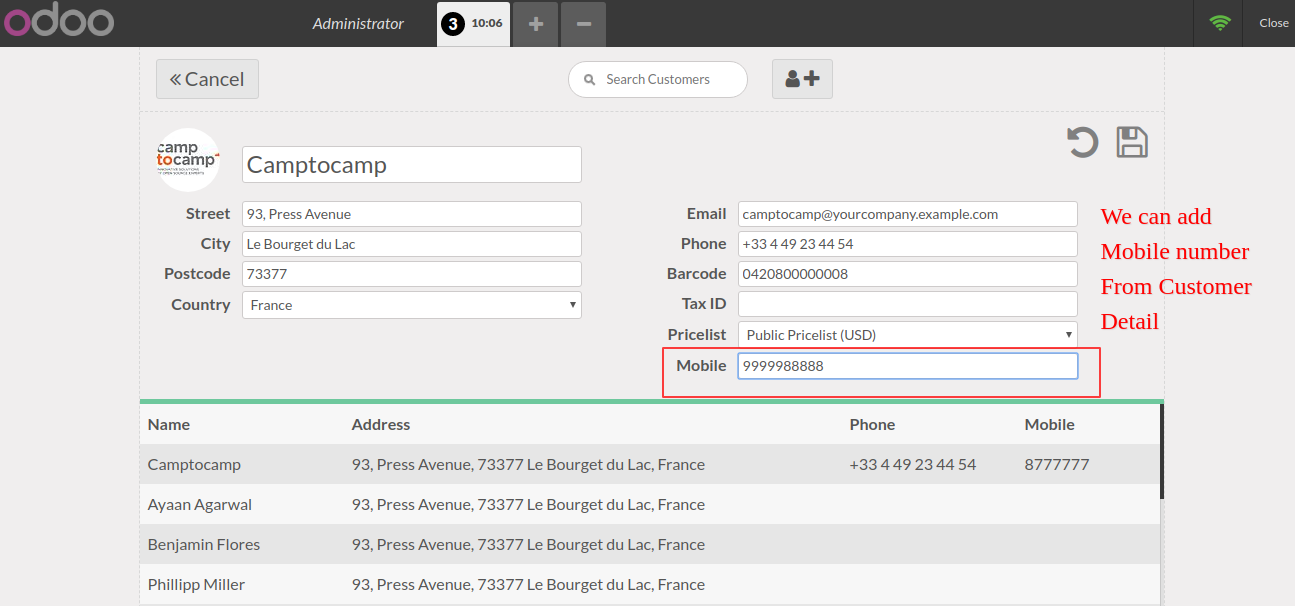Screen dimensions: 1295x606
Task: Click the customer name field Camptocamp
Action: pos(412,165)
